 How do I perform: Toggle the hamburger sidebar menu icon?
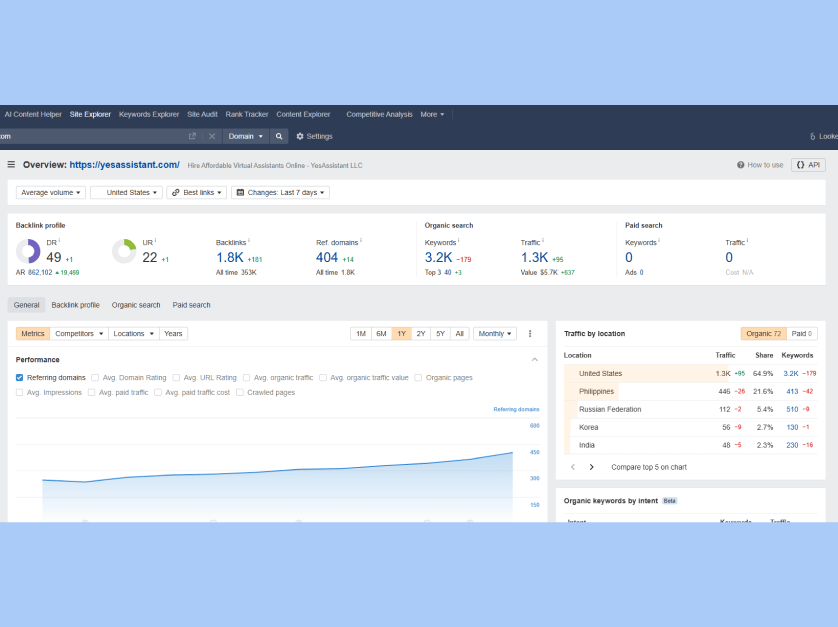click(x=12, y=165)
